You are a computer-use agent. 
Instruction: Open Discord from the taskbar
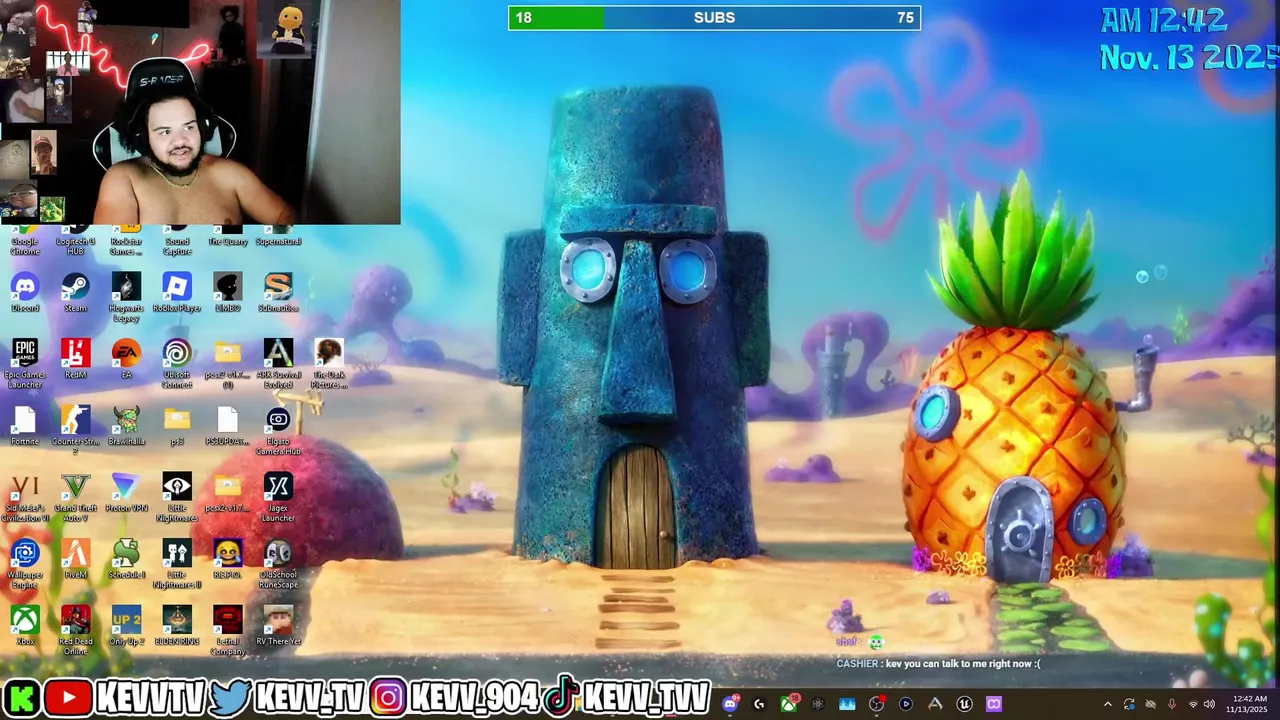(x=730, y=704)
